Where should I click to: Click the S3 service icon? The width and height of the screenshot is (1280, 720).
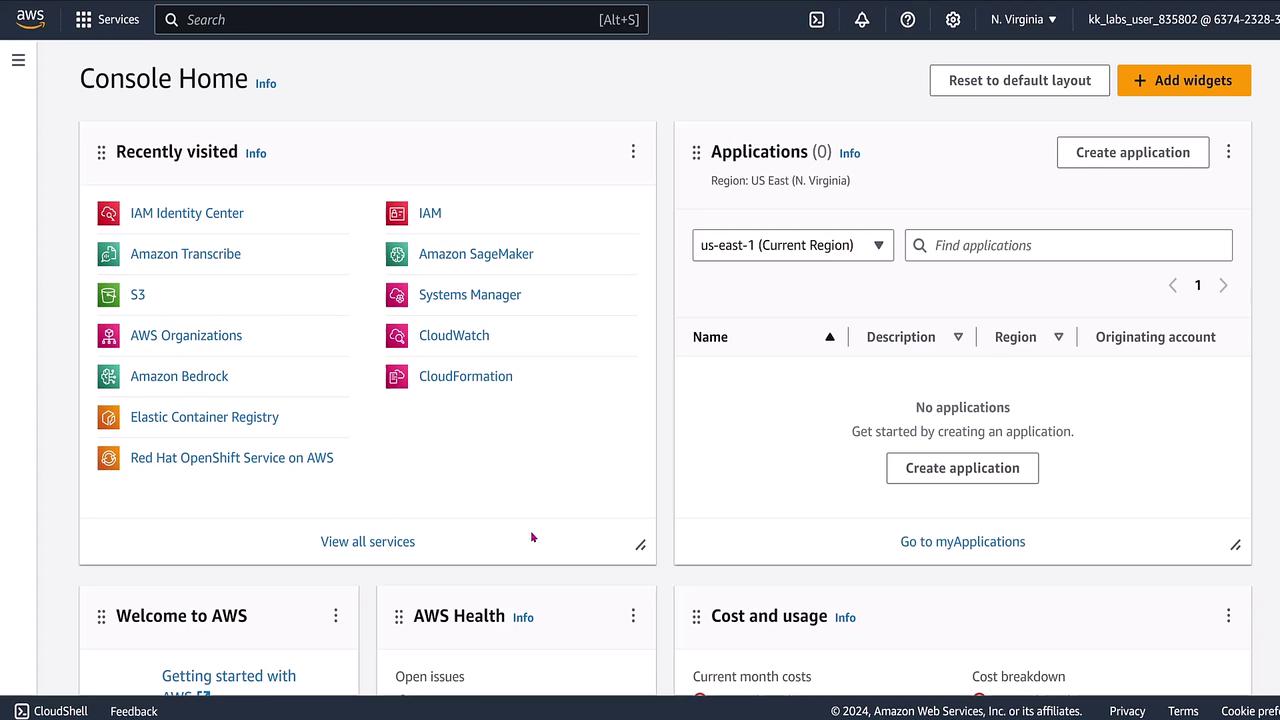point(108,295)
